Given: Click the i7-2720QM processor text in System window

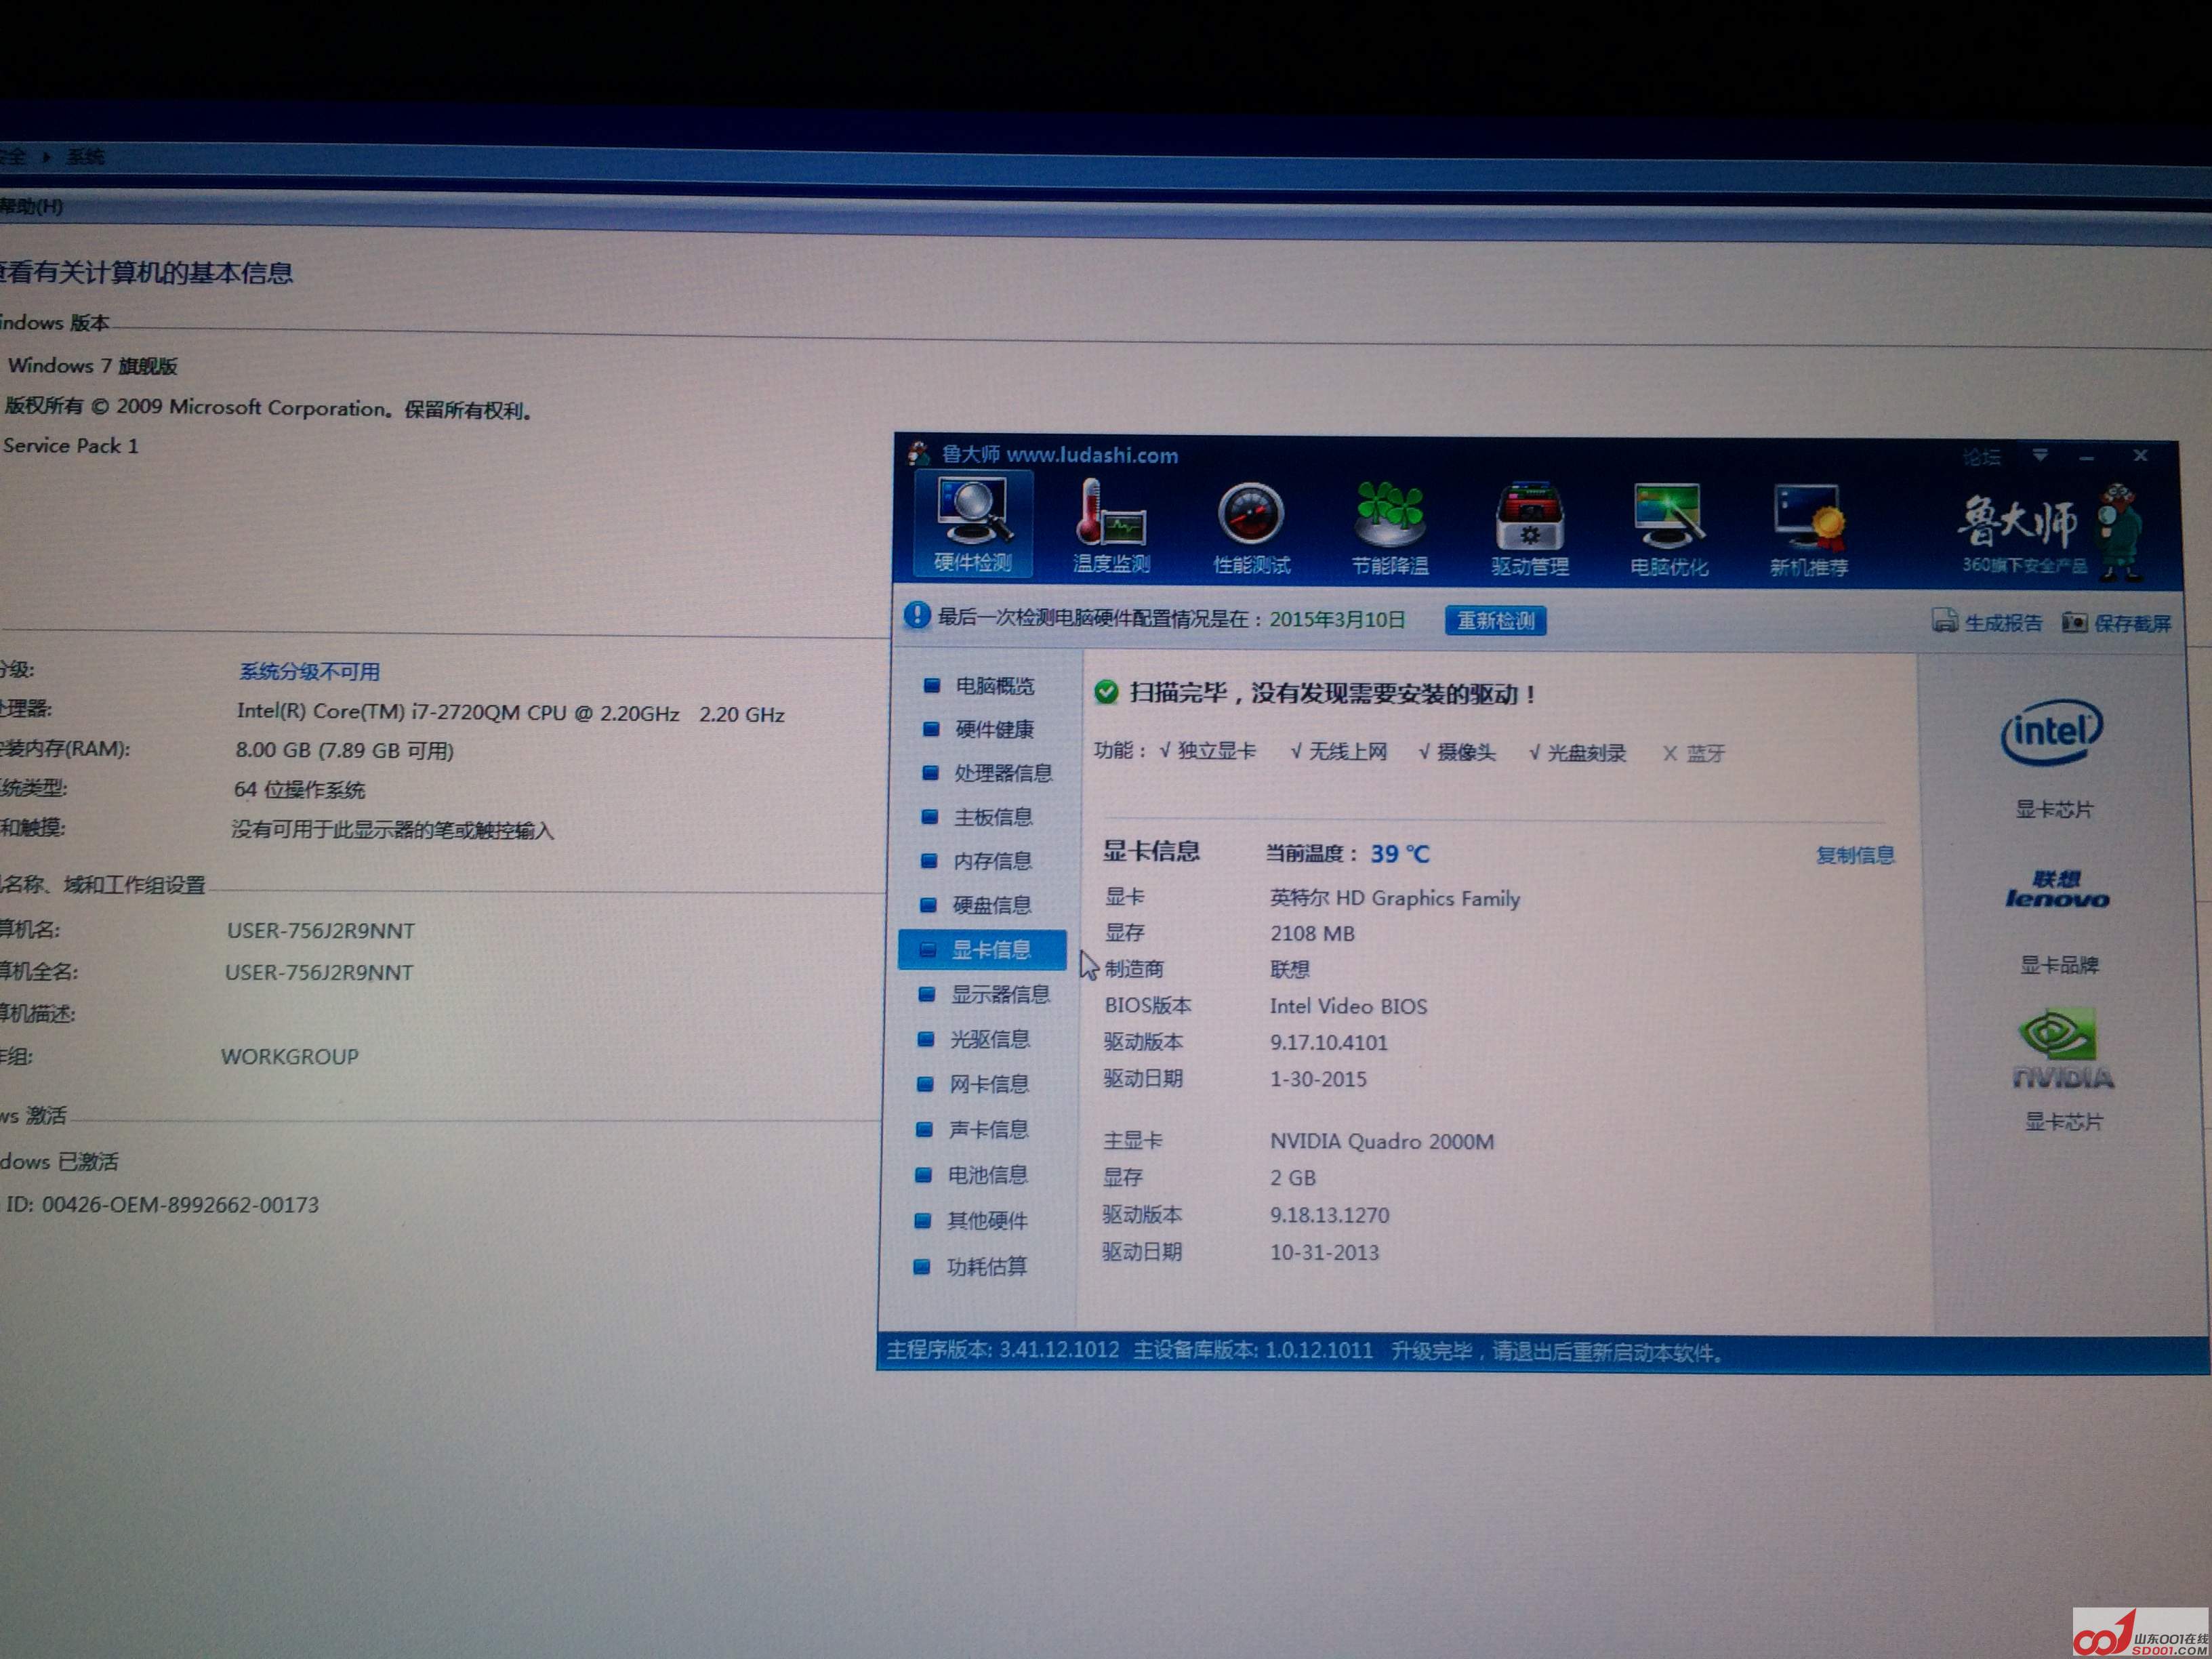Looking at the screenshot, I should click(510, 713).
